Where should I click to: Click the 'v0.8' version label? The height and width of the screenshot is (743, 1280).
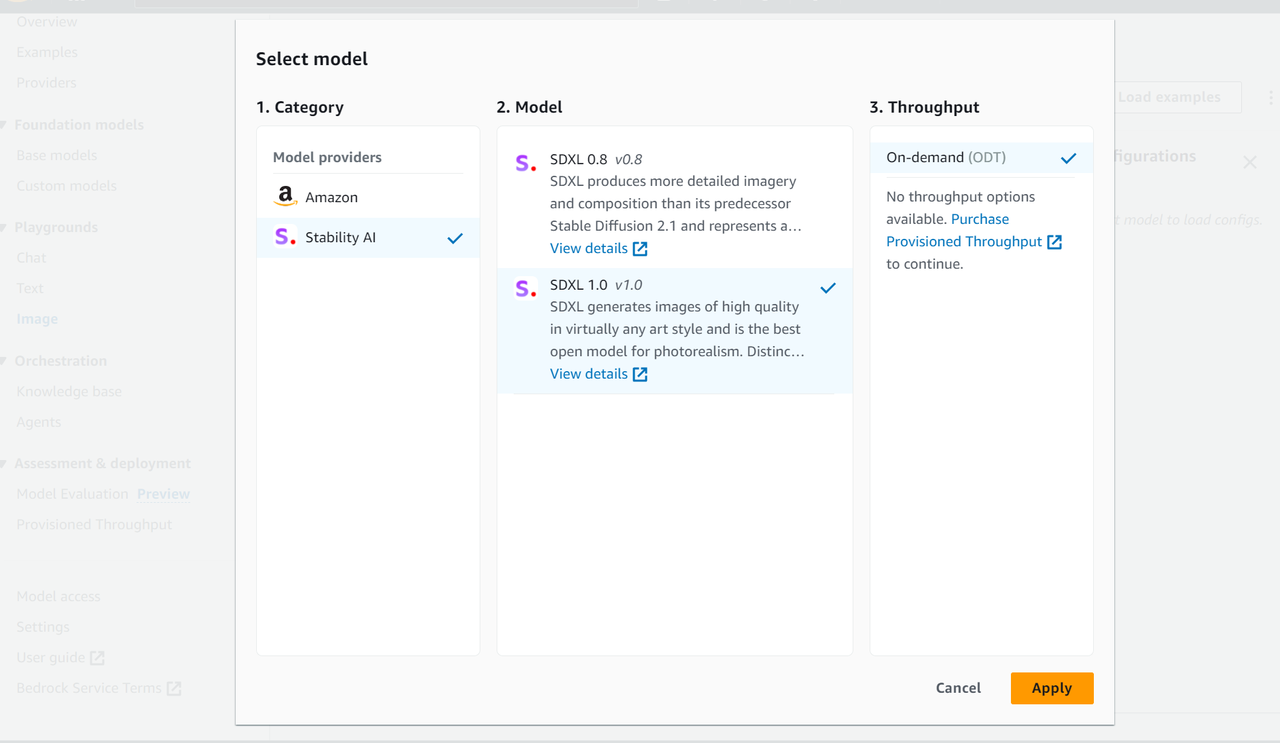pos(628,159)
